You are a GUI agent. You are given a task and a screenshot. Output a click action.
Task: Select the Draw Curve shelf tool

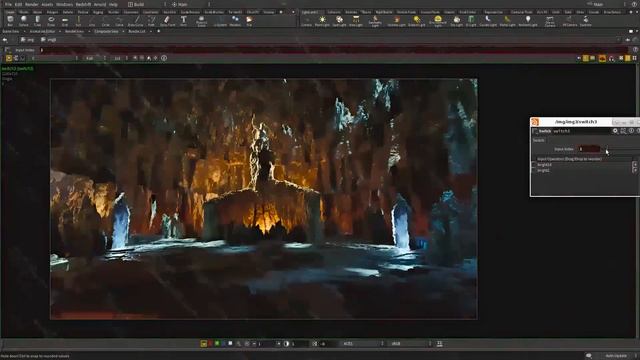coord(136,20)
